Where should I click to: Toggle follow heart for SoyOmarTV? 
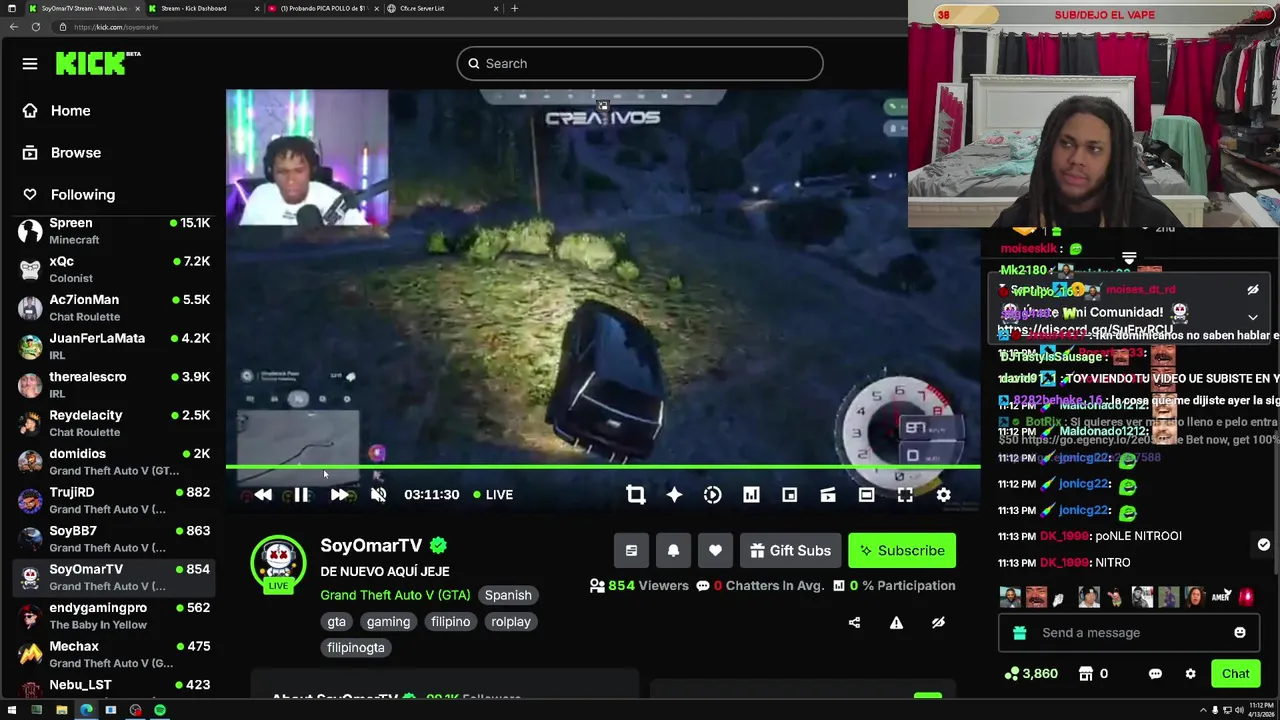pyautogui.click(x=715, y=550)
